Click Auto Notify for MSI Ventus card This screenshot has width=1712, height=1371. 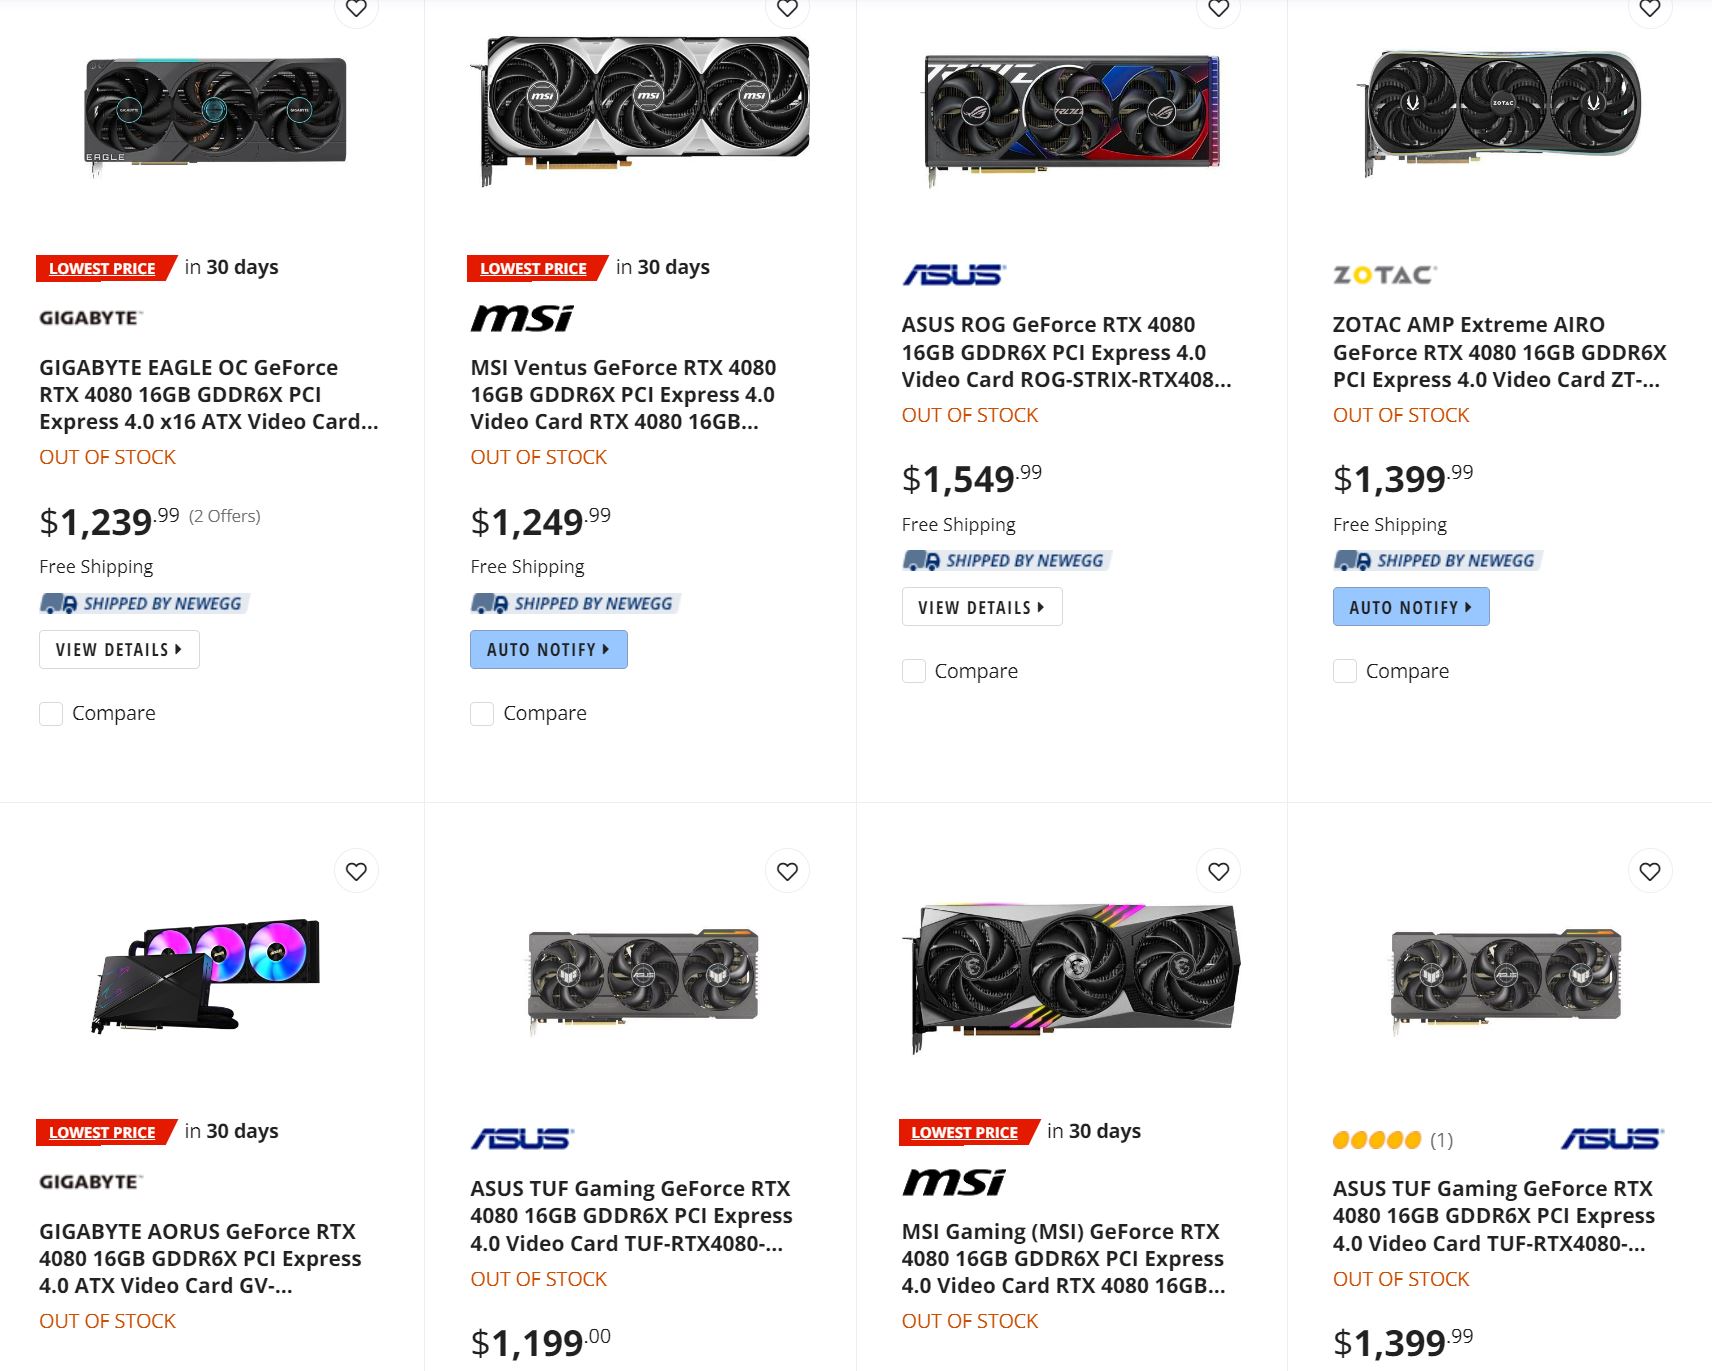tap(548, 650)
